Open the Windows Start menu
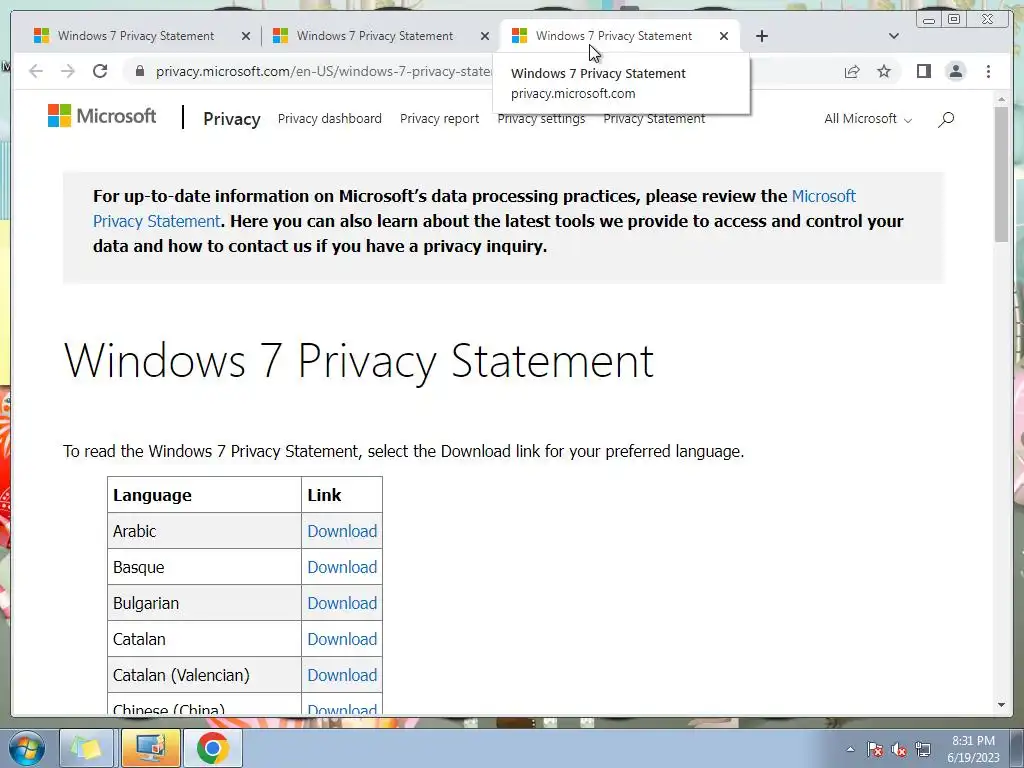The height and width of the screenshot is (768, 1024). coord(26,748)
